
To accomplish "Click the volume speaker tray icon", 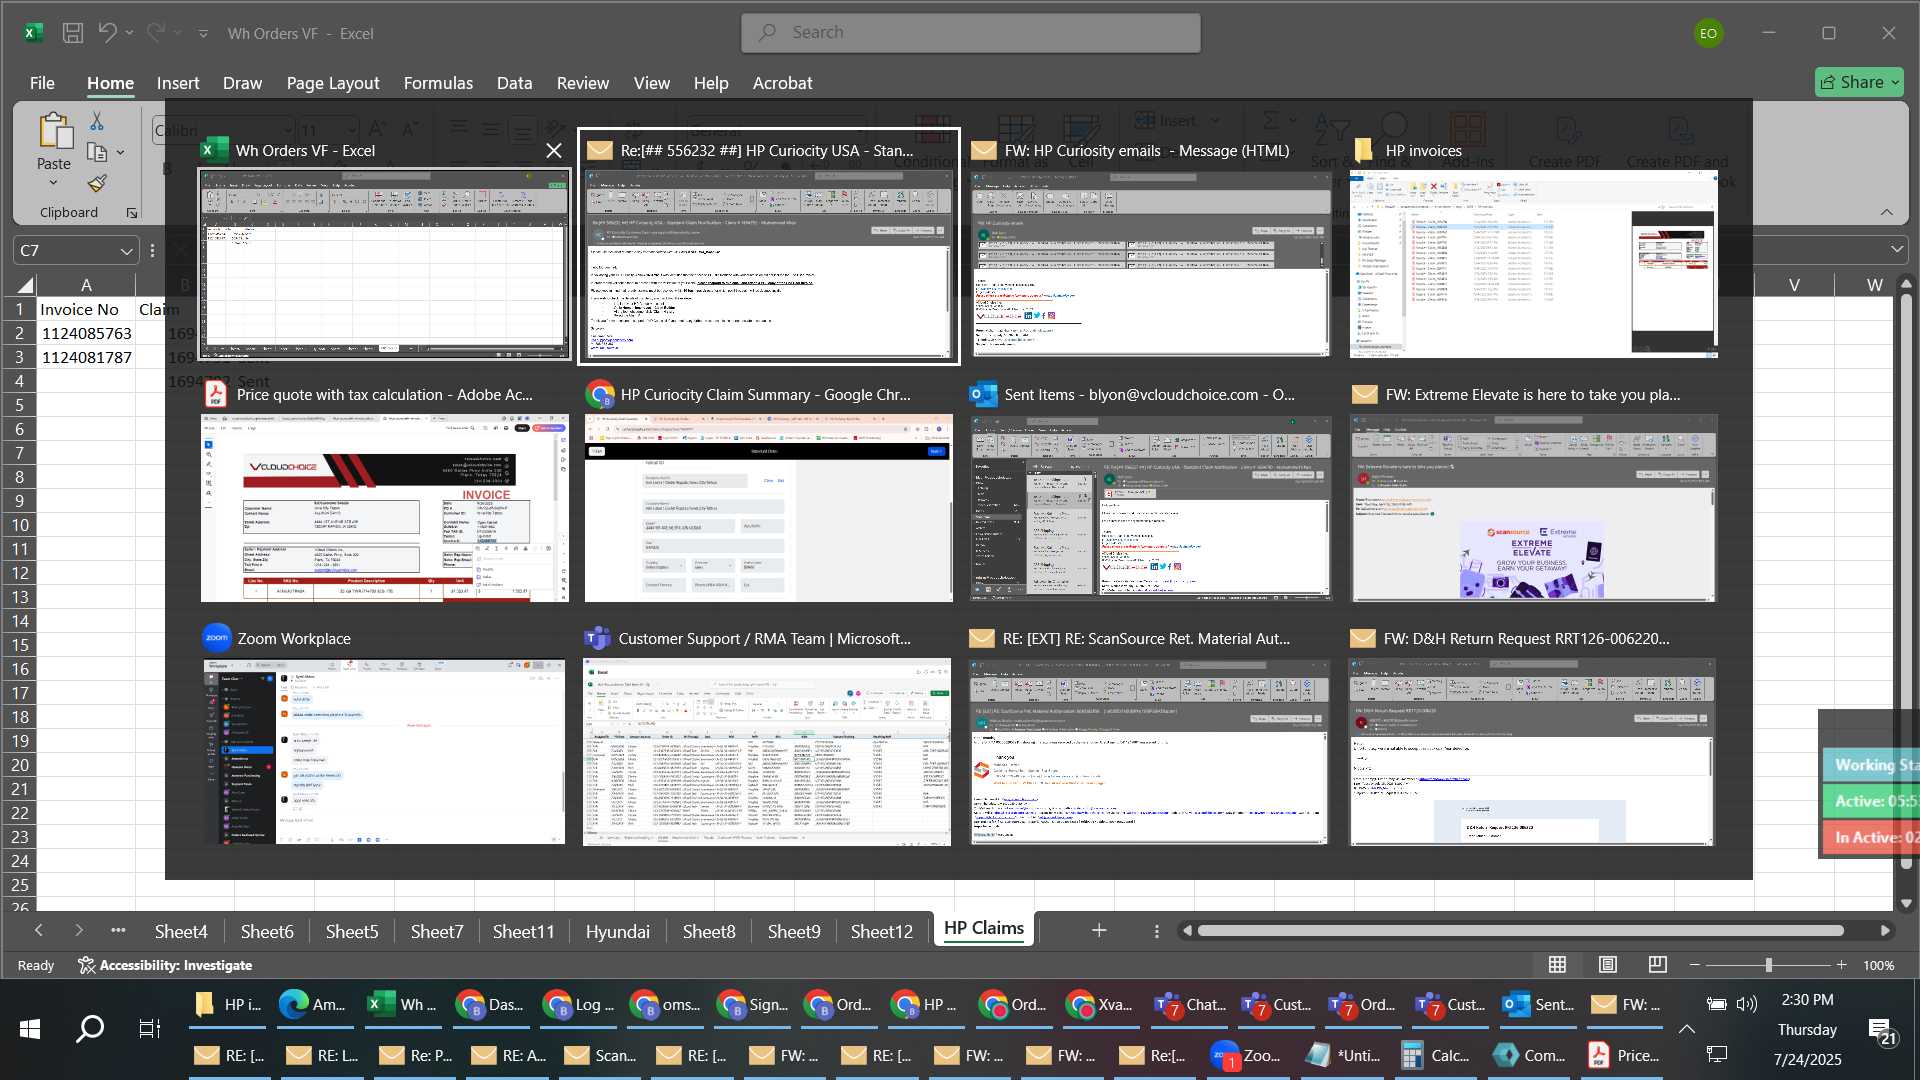I will pyautogui.click(x=1747, y=1004).
